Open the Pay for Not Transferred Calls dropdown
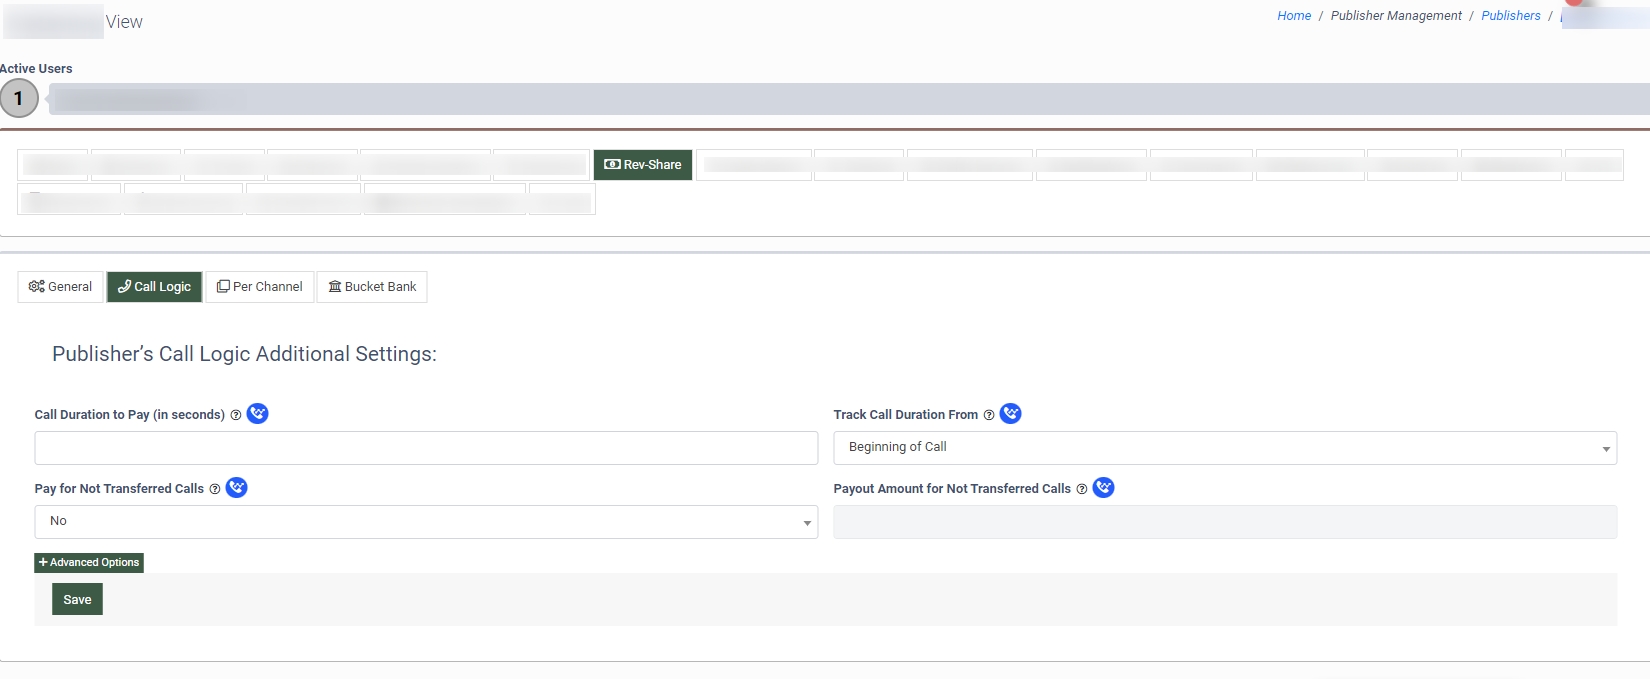 [x=426, y=522]
